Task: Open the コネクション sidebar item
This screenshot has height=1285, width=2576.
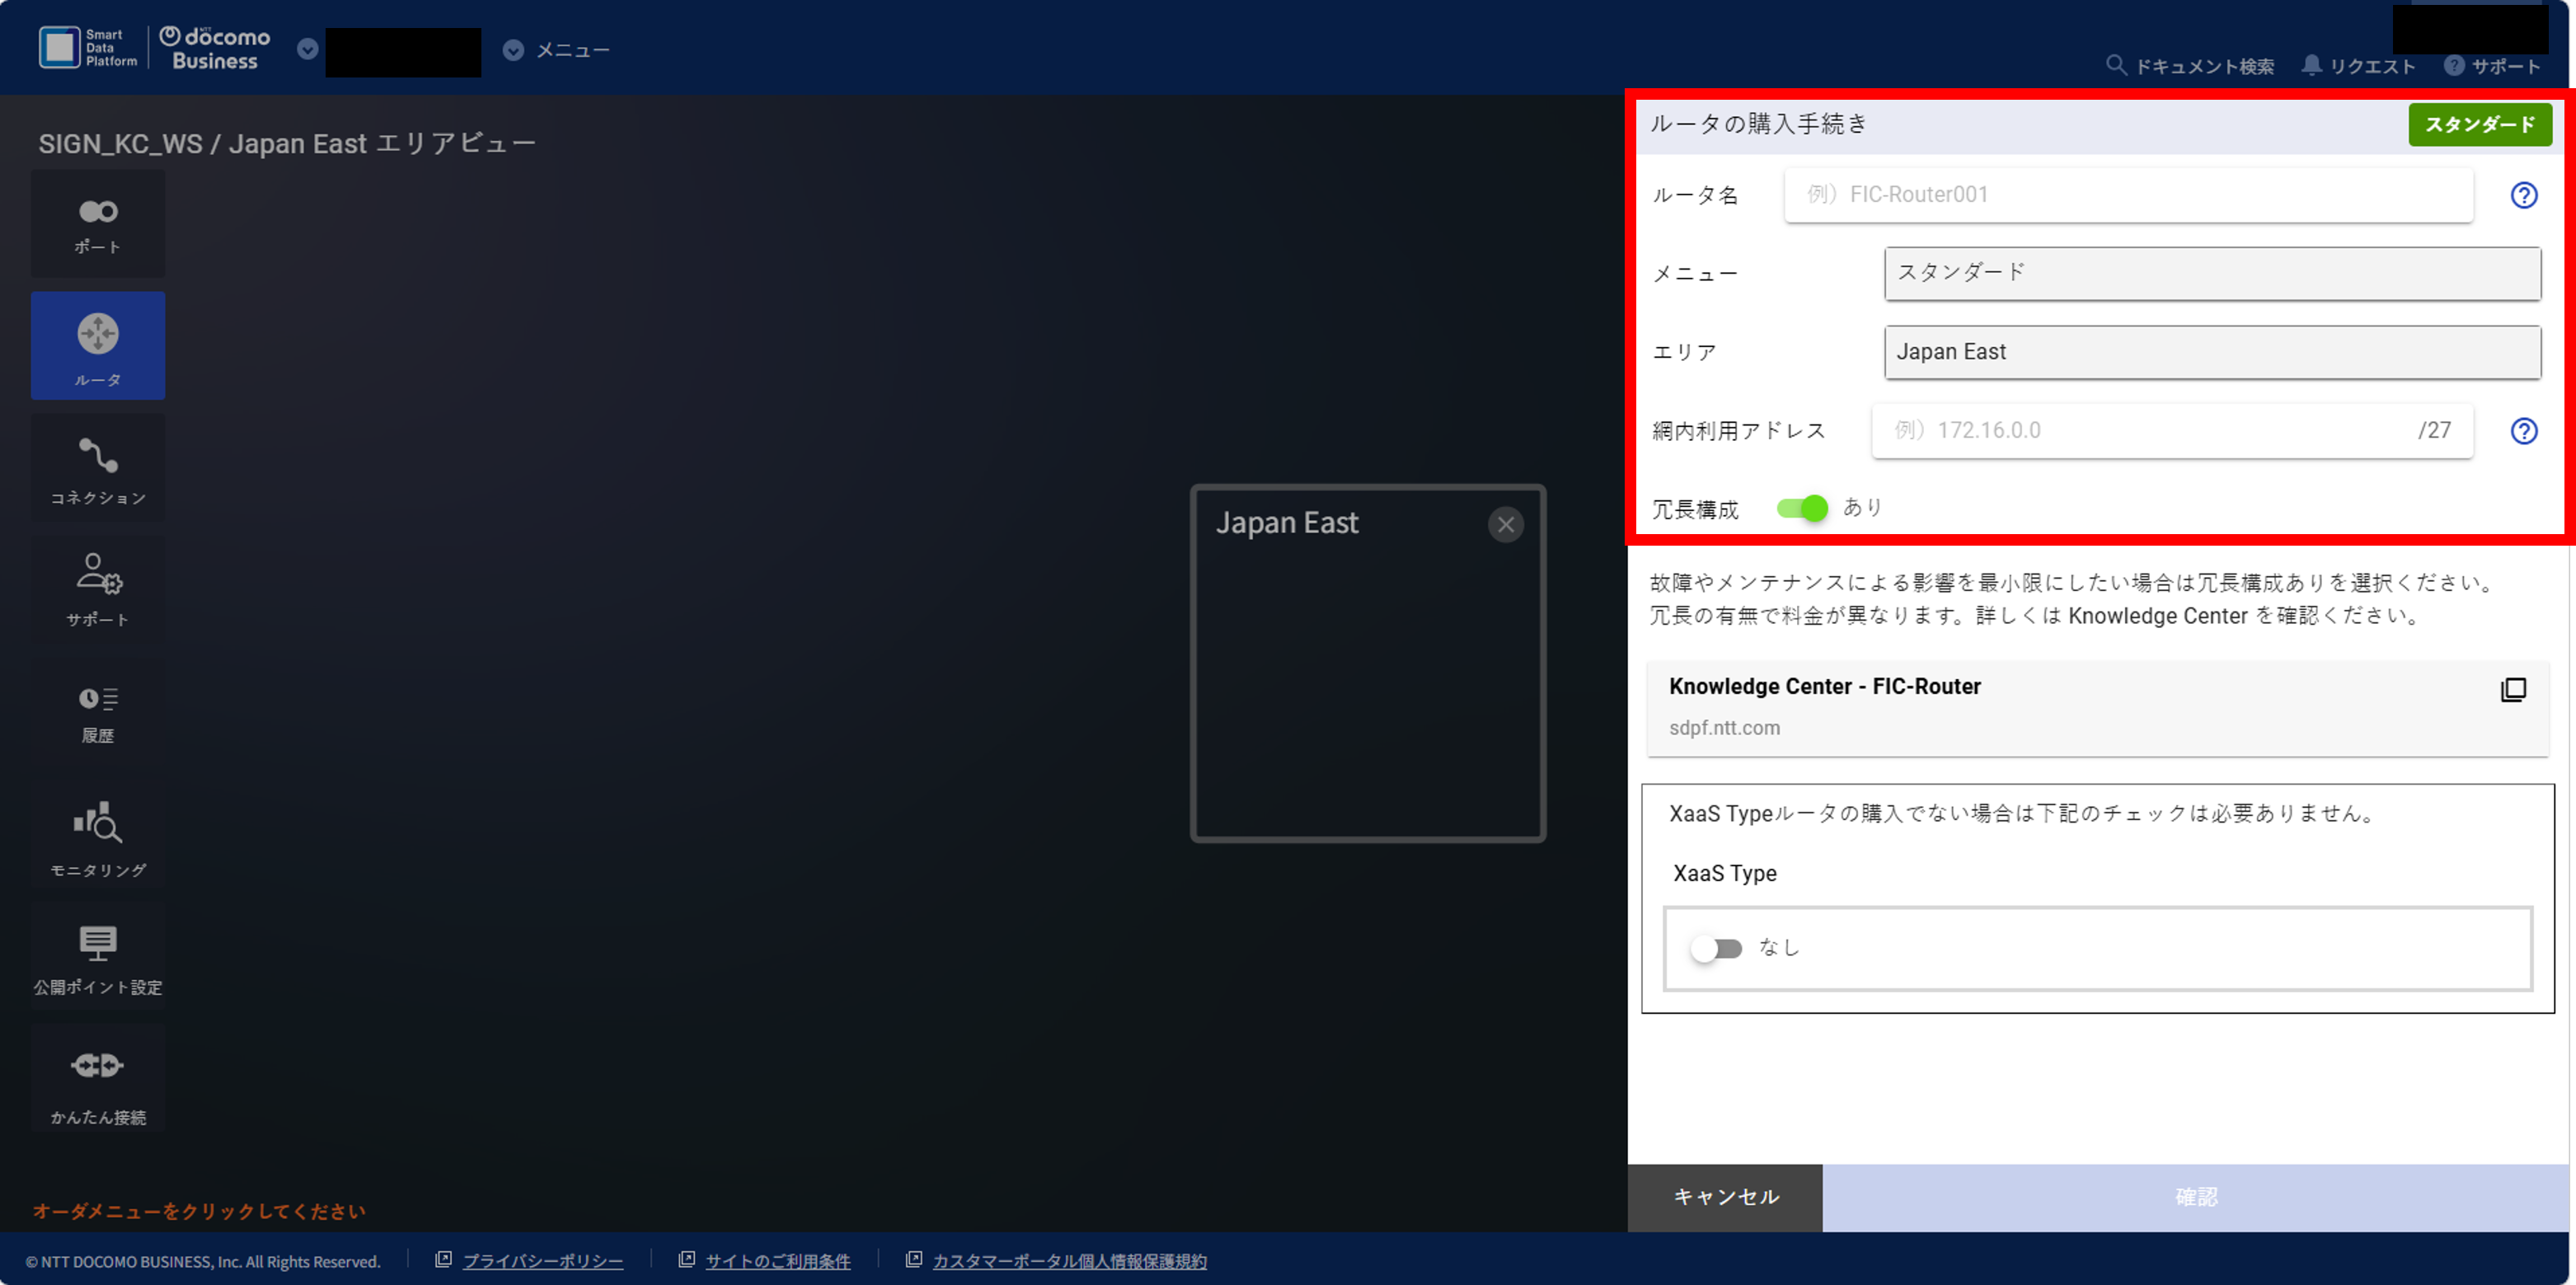Action: point(98,468)
